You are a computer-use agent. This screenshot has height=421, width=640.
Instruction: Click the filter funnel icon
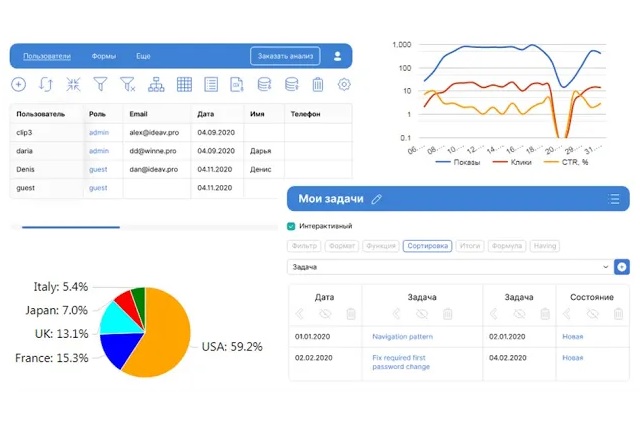click(100, 85)
